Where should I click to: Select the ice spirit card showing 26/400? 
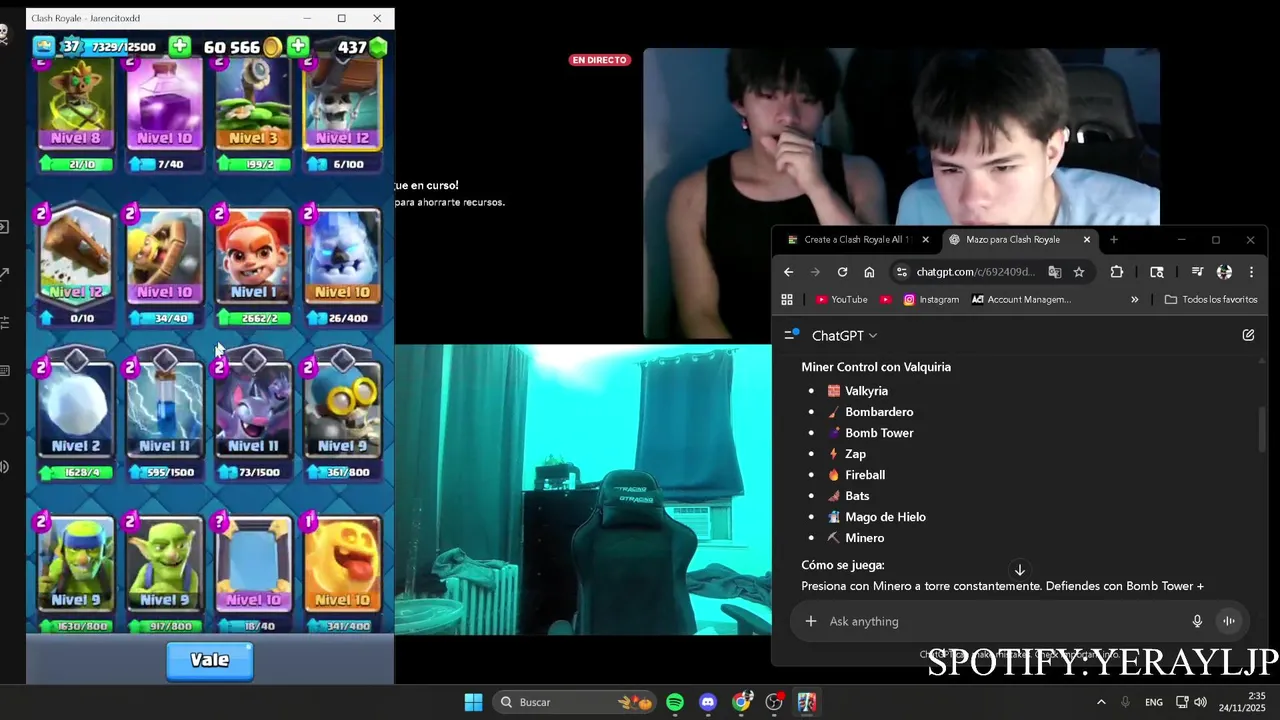point(342,256)
